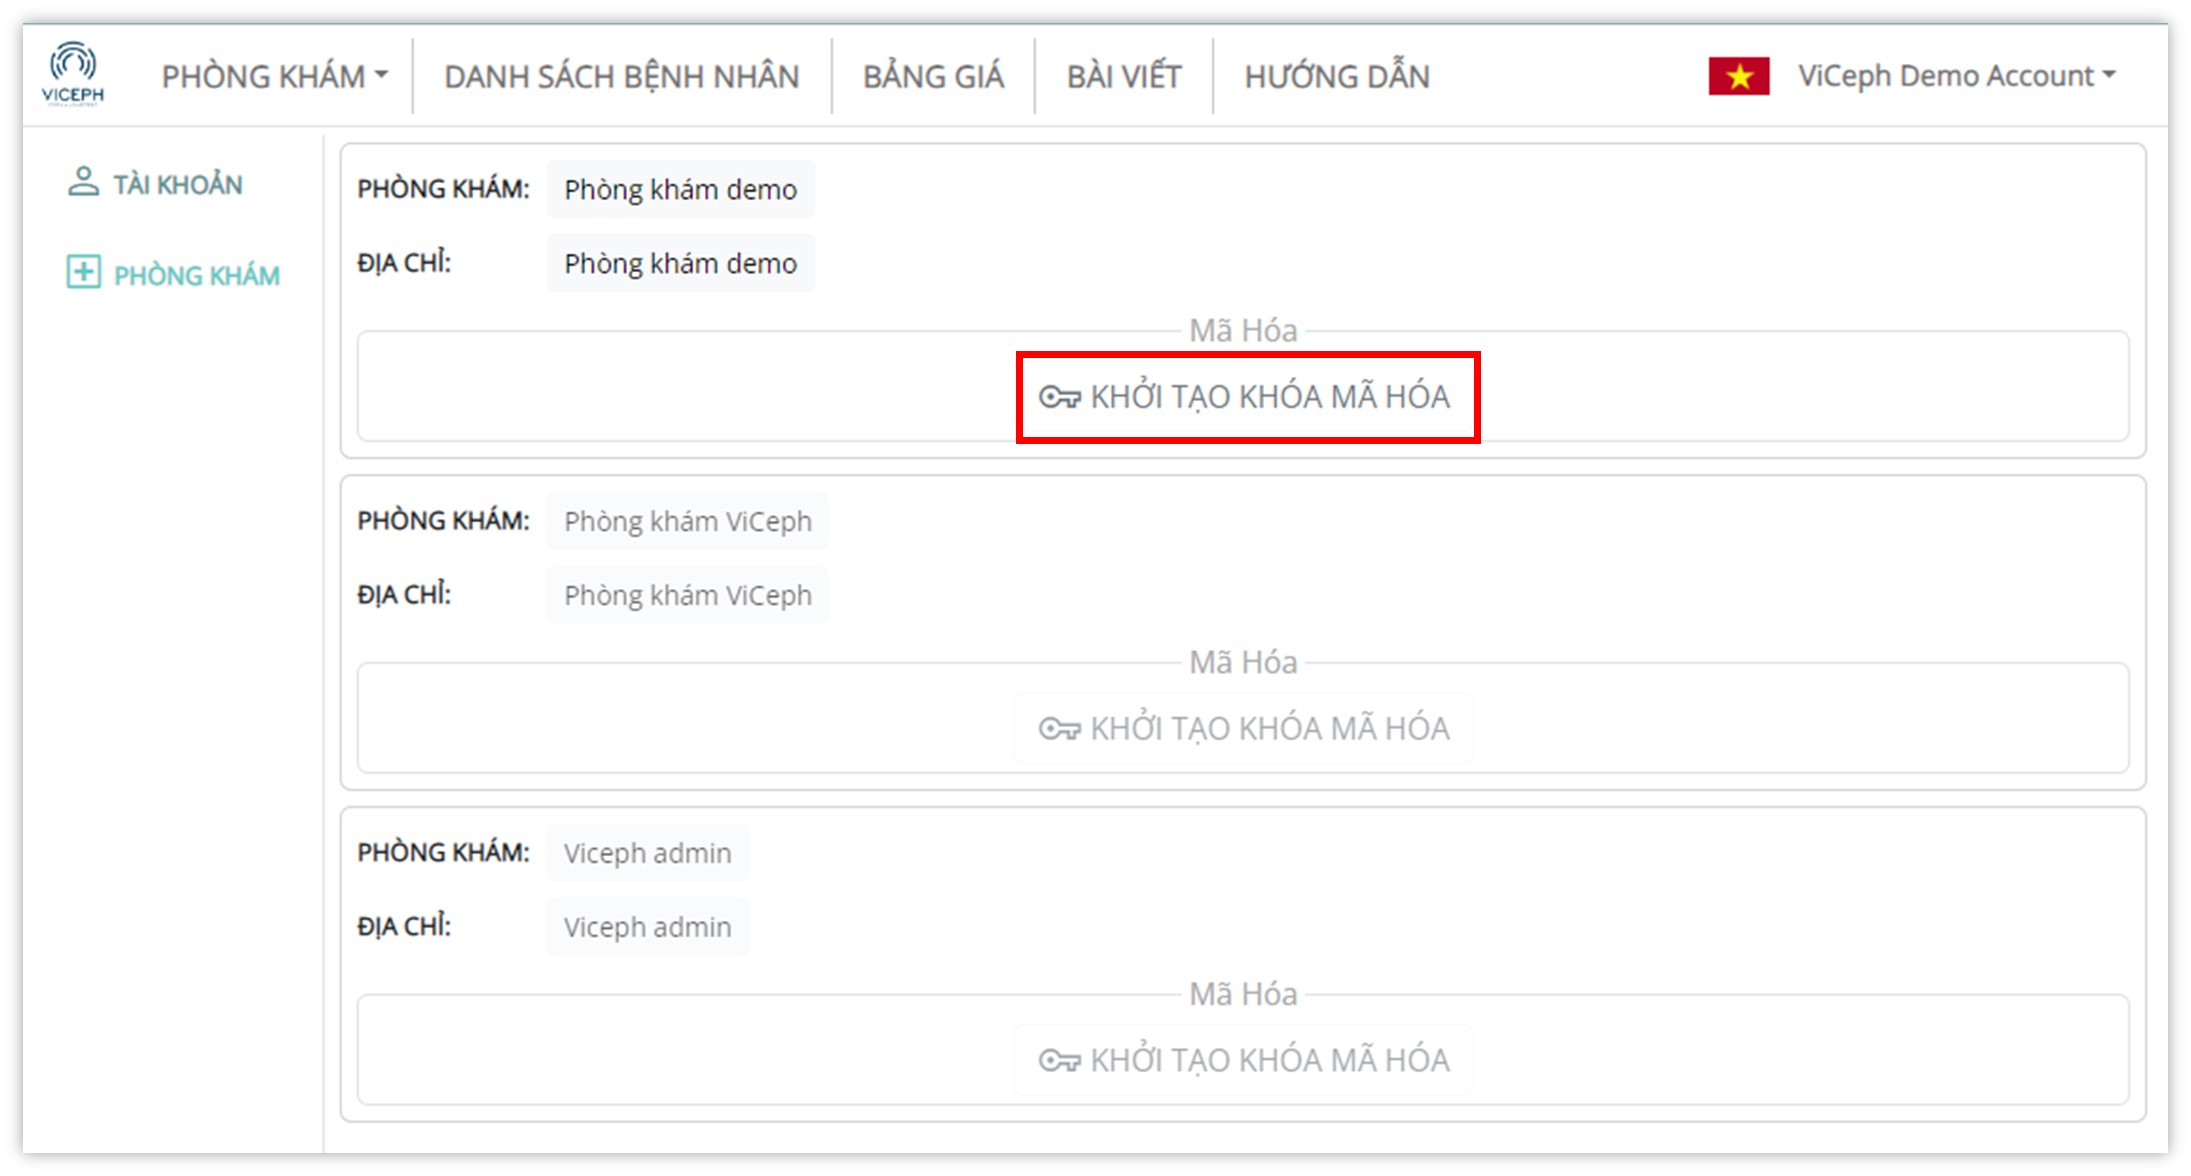Click 'Mã Hóa' label in Phòng khám demo card

coord(1243,330)
